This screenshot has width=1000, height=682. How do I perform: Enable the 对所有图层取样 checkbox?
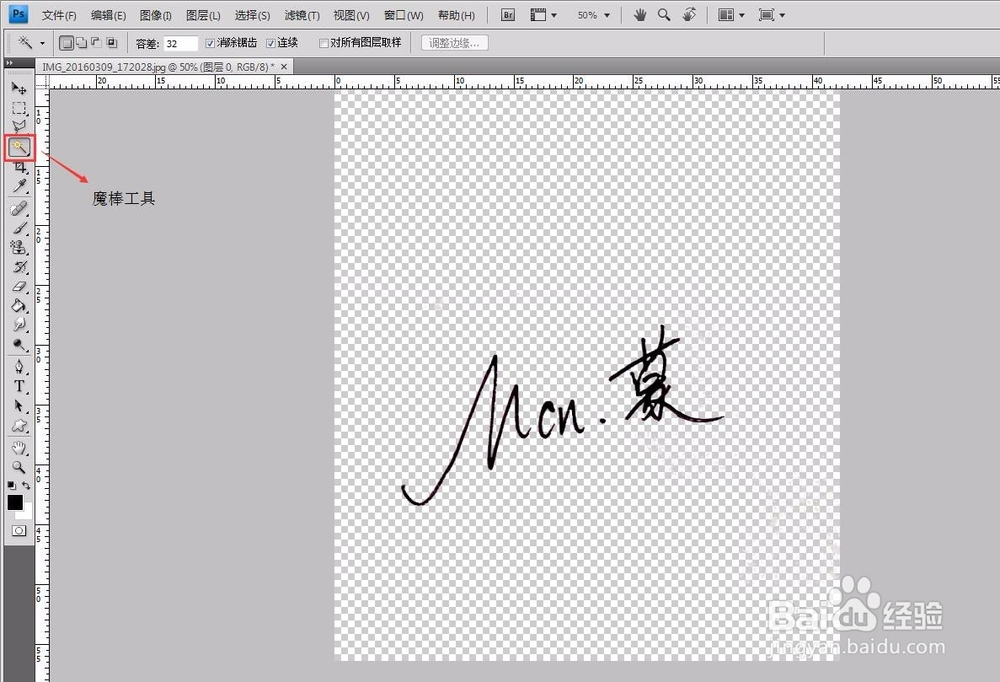322,43
